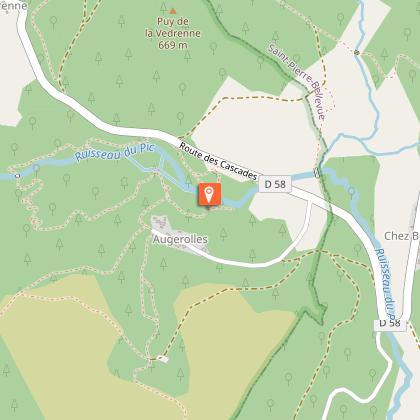
Task: Click the small building south of Augerolles
Action: [x=163, y=359]
